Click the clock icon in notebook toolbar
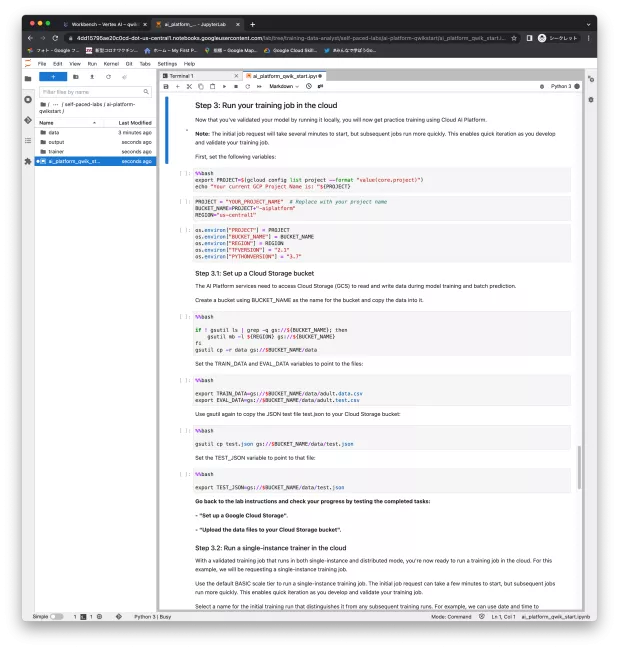The height and width of the screenshot is (650, 619). click(x=309, y=86)
